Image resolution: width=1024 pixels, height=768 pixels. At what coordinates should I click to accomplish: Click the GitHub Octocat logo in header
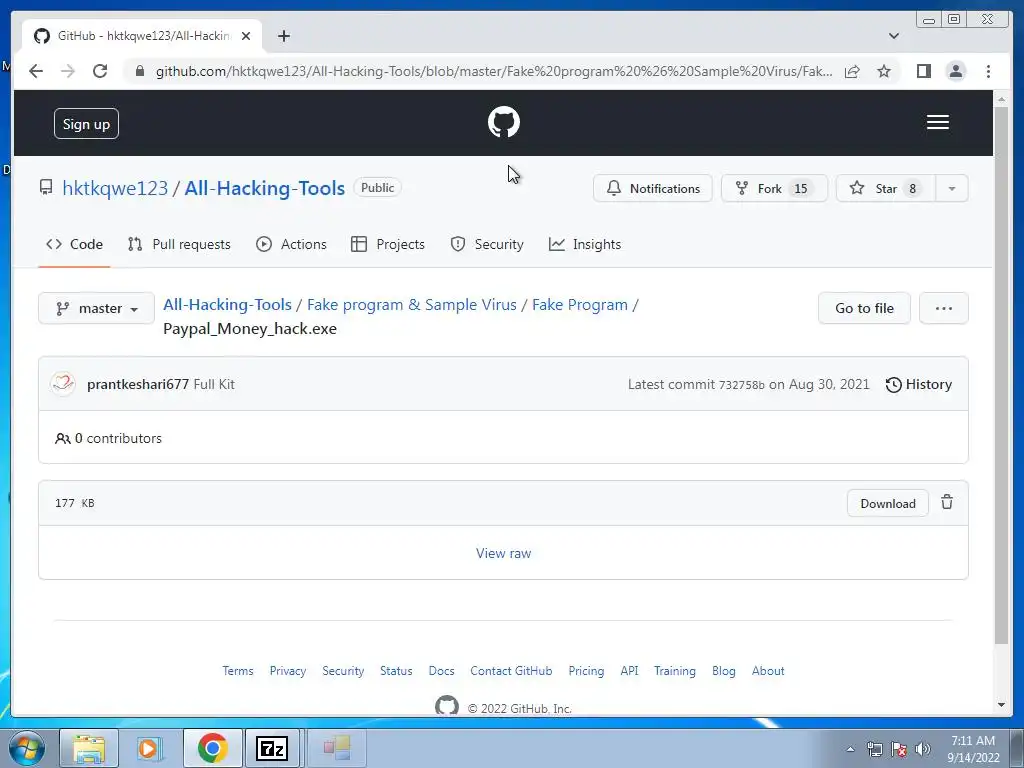click(x=504, y=122)
